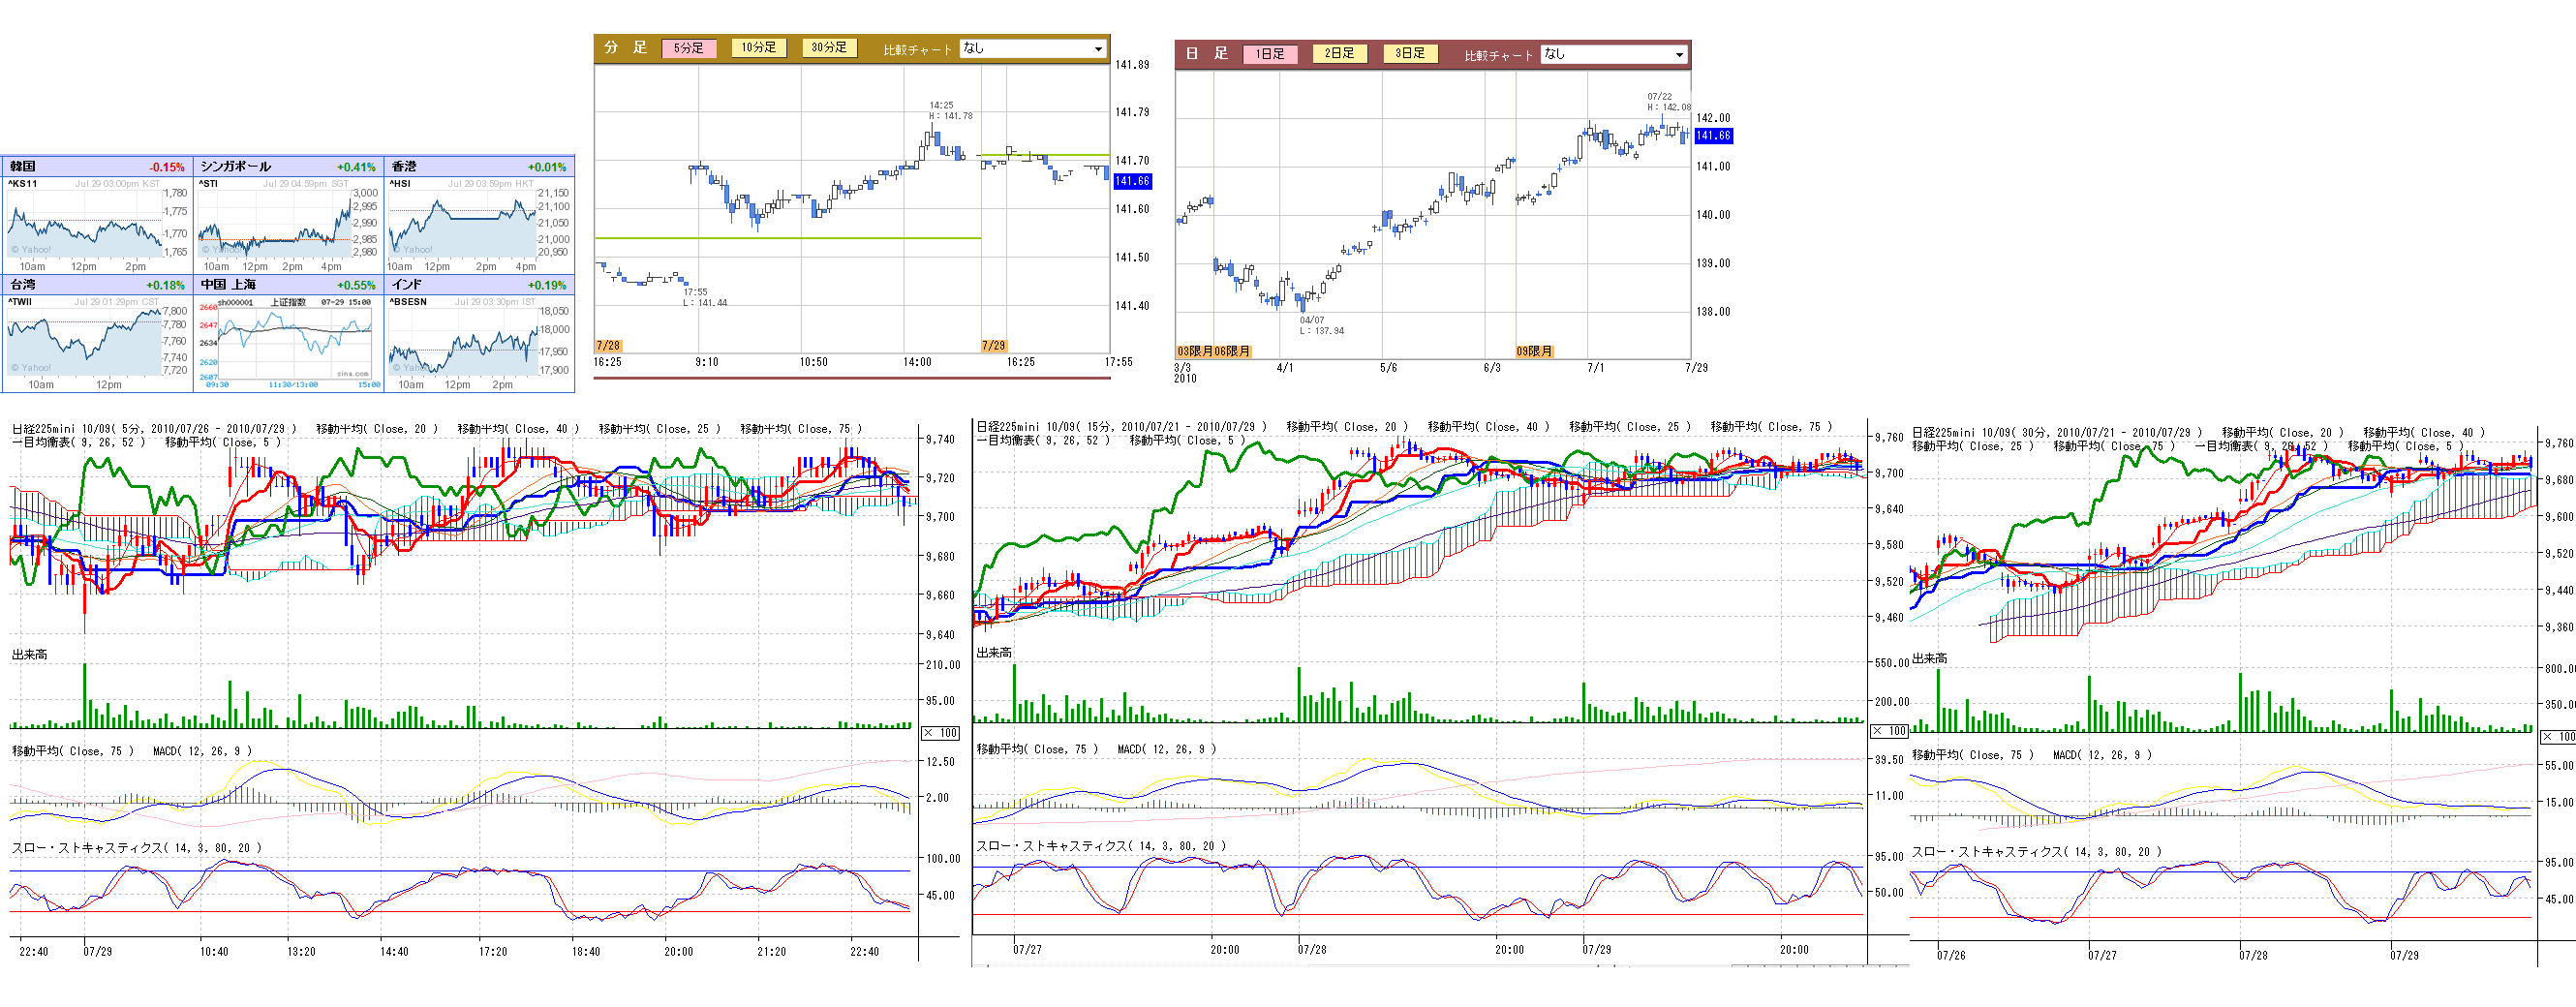Screen dimensions: 2576x1007
Task: Click ×100 volume box on 15分 Nikkei chart
Action: 1889,731
